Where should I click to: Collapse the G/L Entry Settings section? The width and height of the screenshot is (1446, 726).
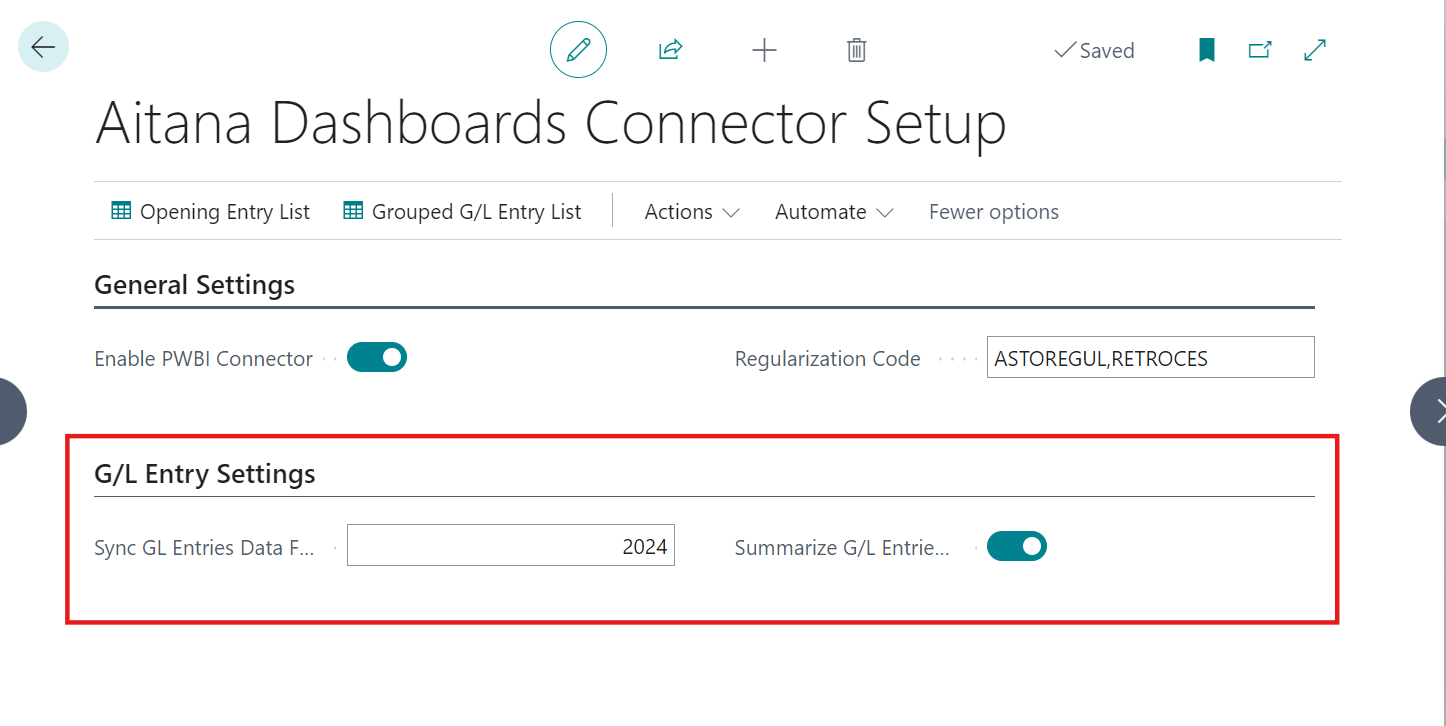(x=205, y=474)
